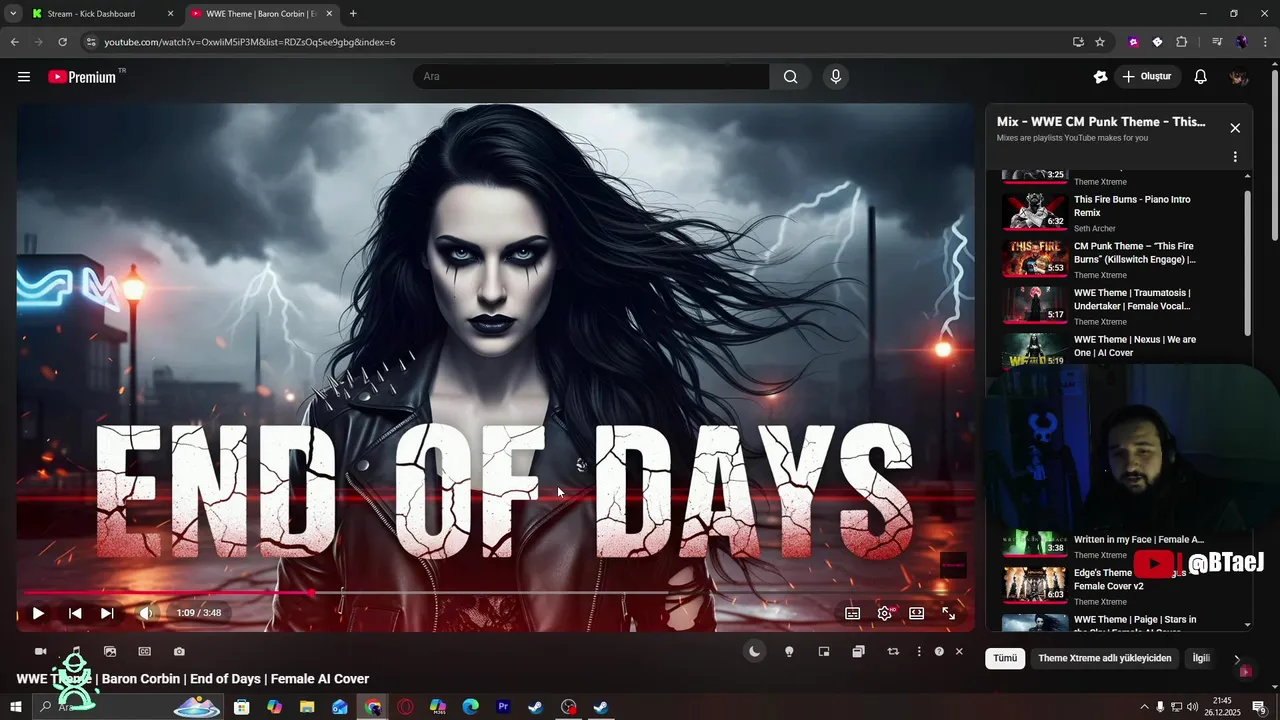The image size is (1280, 720).
Task: Select the Tümü filter chip
Action: tap(1005, 658)
